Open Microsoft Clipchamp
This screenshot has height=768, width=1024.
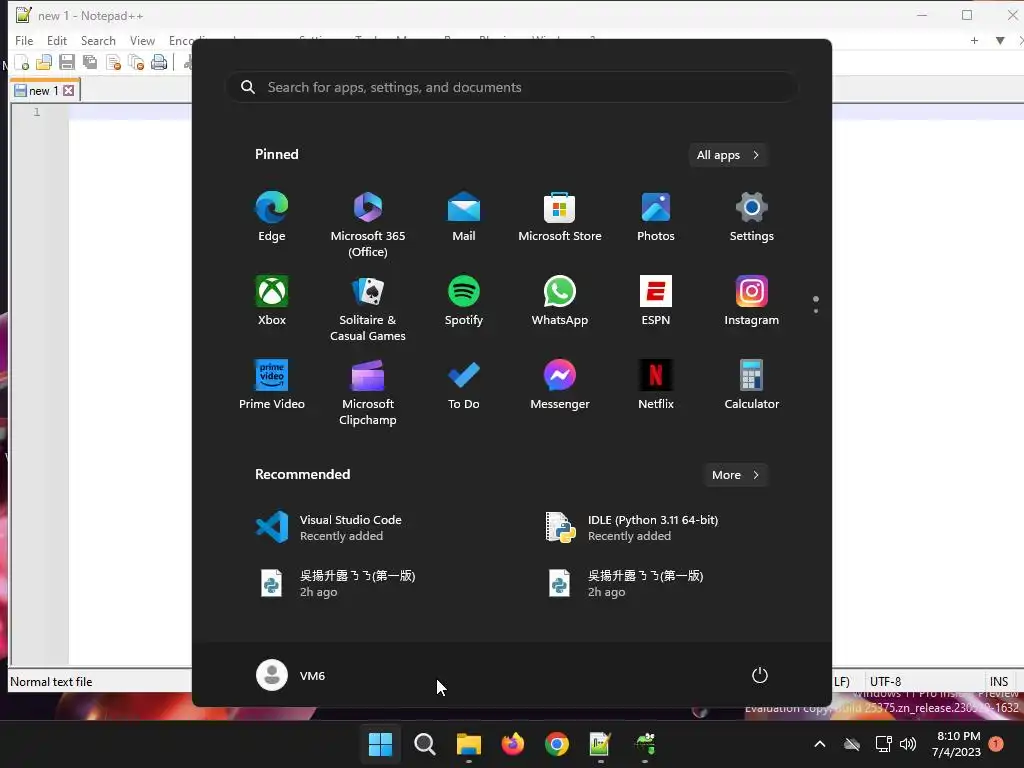click(x=368, y=392)
